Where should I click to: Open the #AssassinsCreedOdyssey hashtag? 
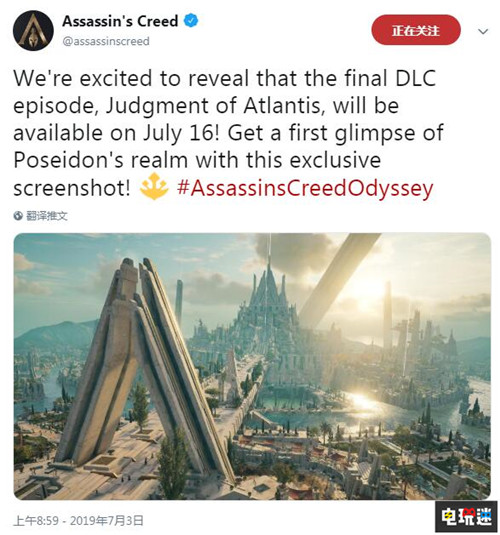305,188
